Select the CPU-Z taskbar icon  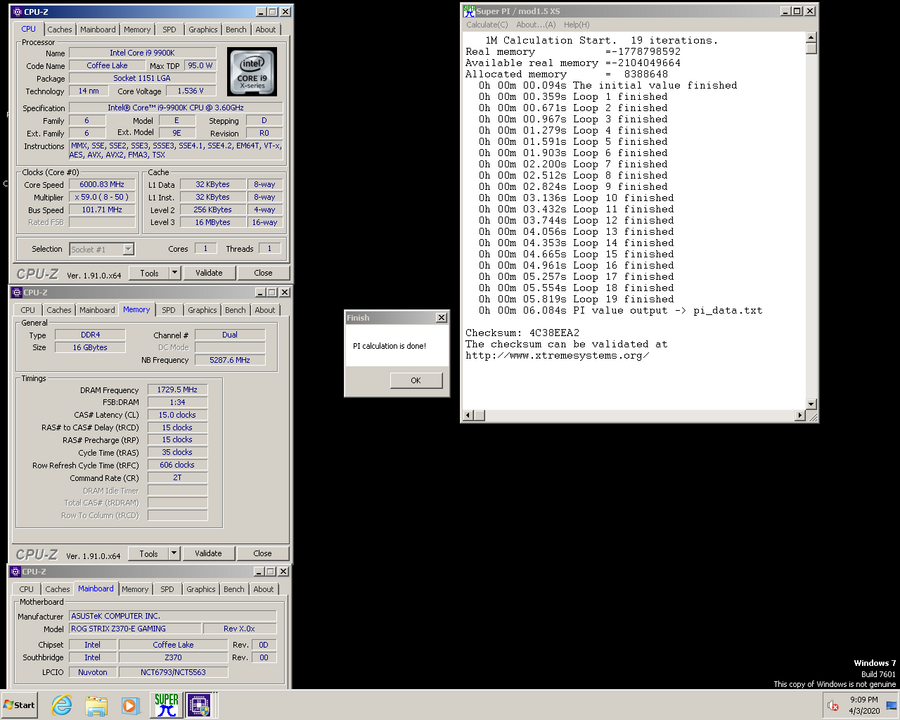click(x=200, y=704)
